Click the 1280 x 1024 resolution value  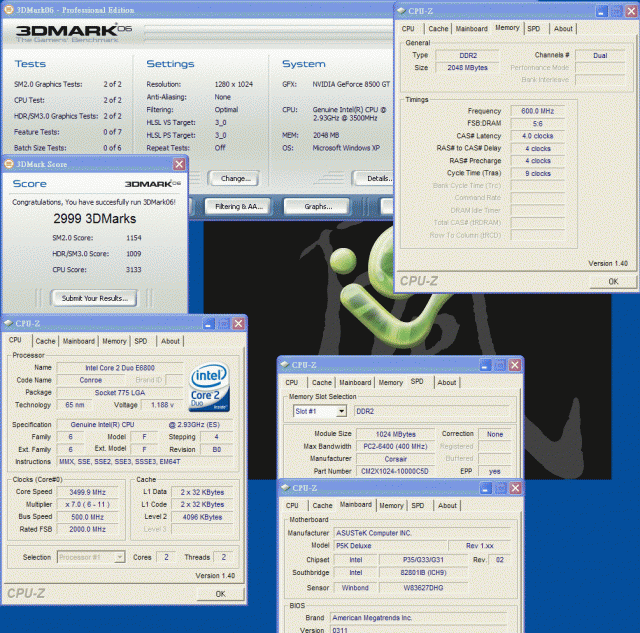coord(233,84)
